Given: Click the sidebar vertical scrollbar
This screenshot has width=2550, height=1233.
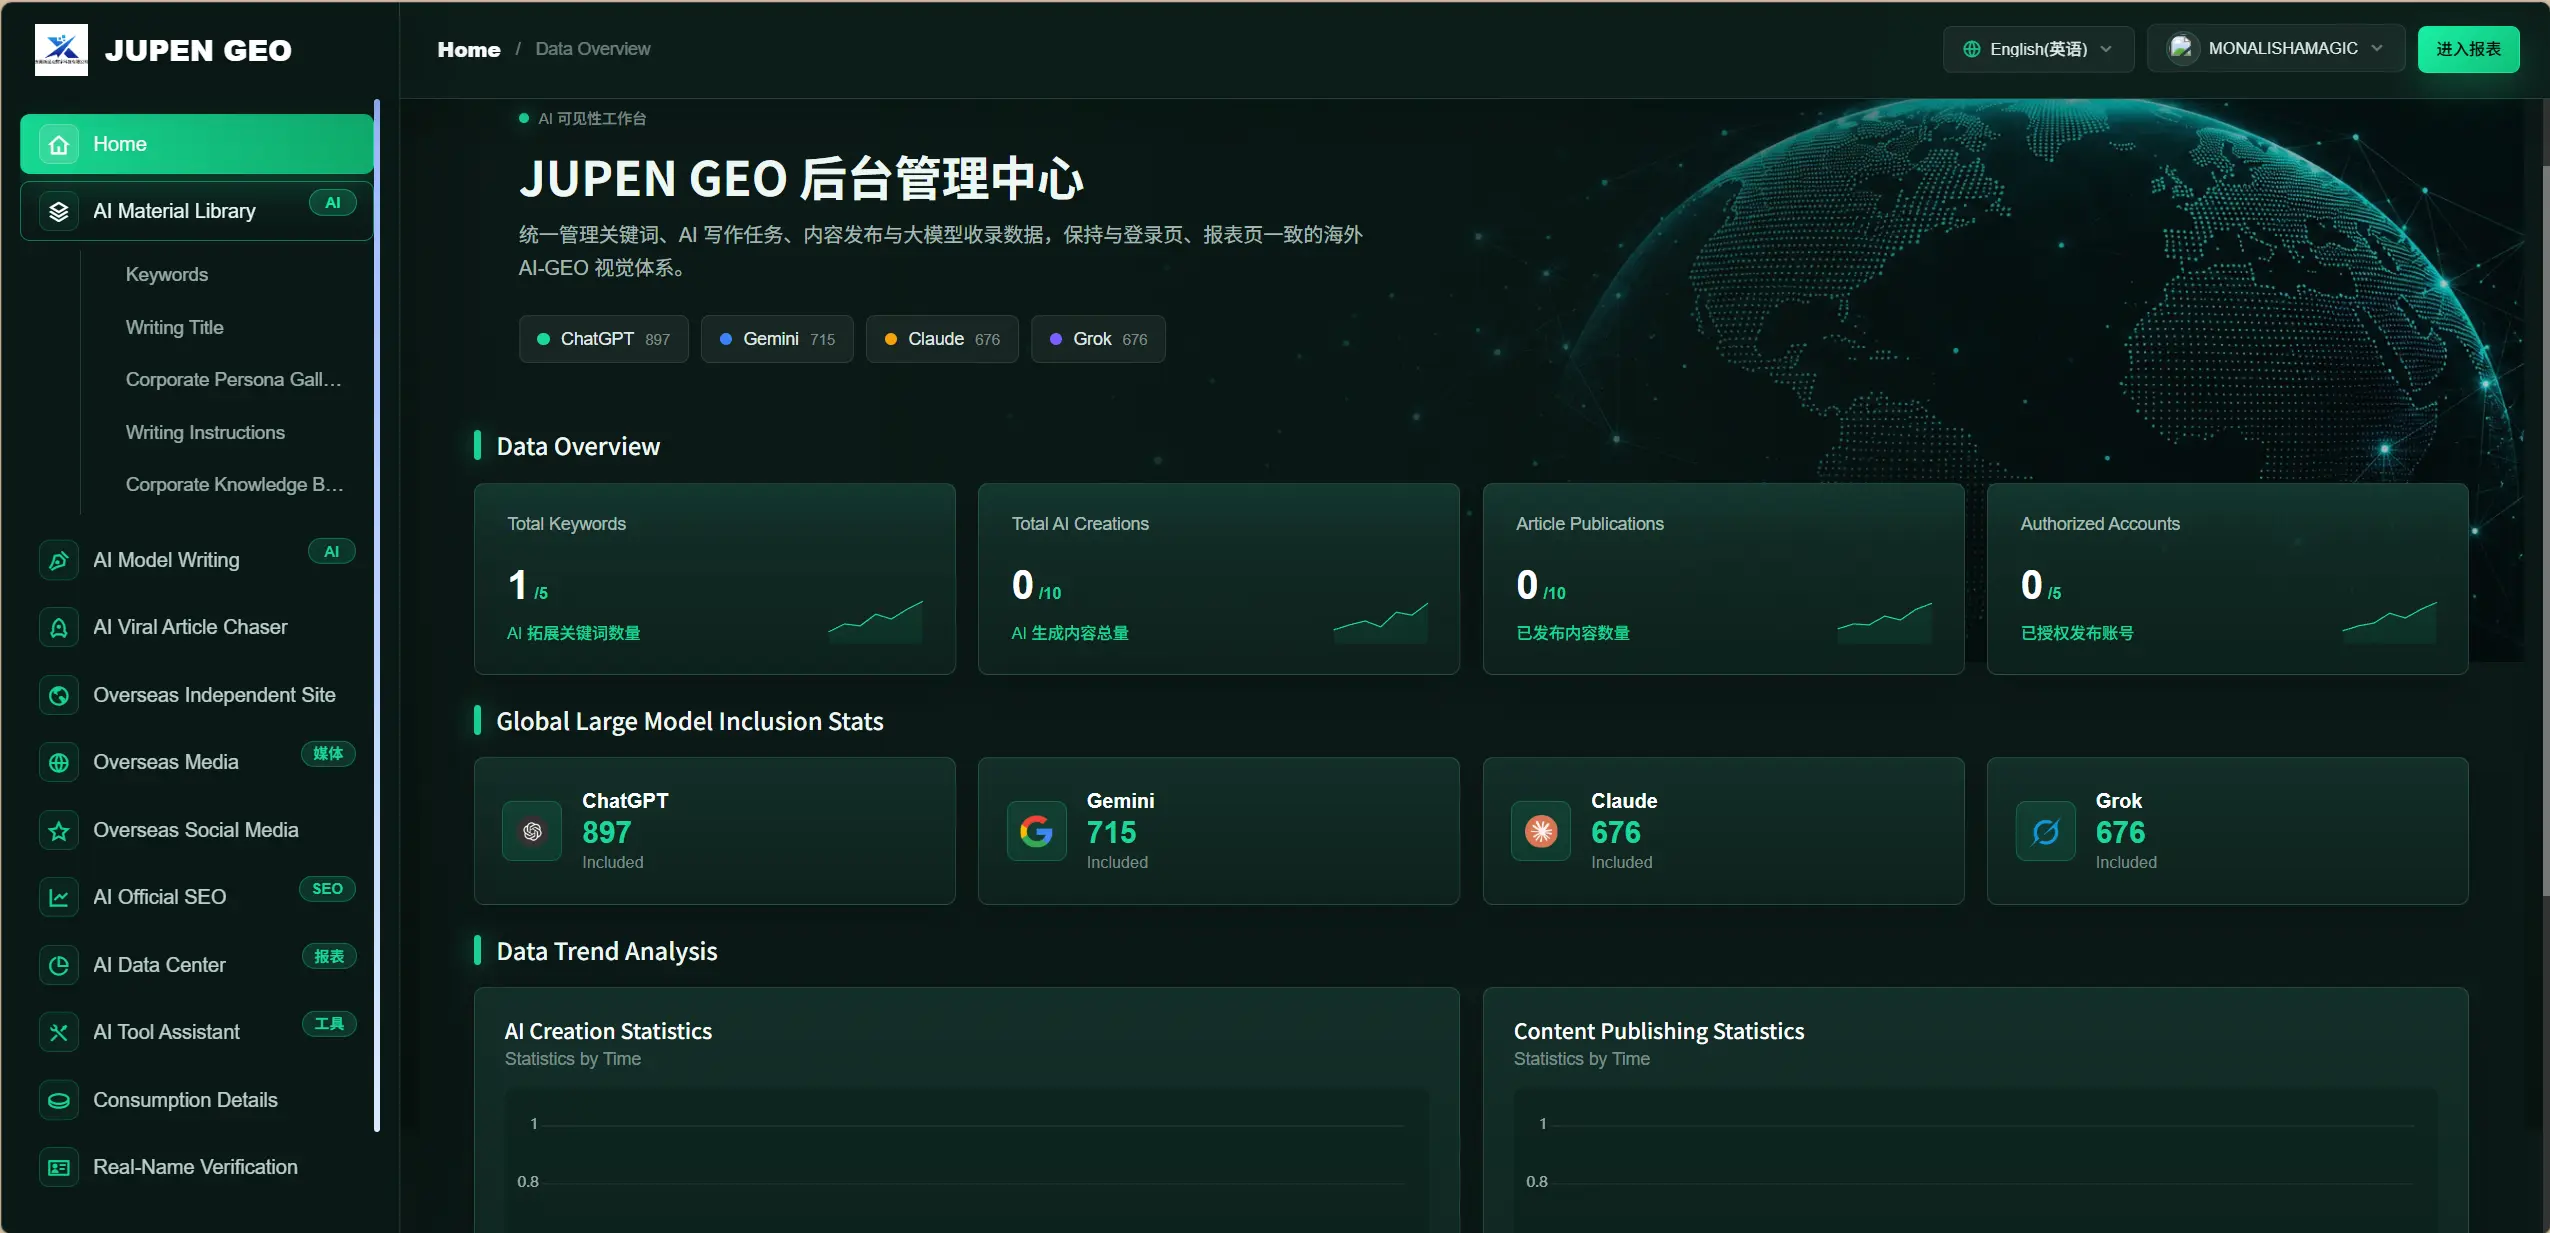Looking at the screenshot, I should pos(377,615).
